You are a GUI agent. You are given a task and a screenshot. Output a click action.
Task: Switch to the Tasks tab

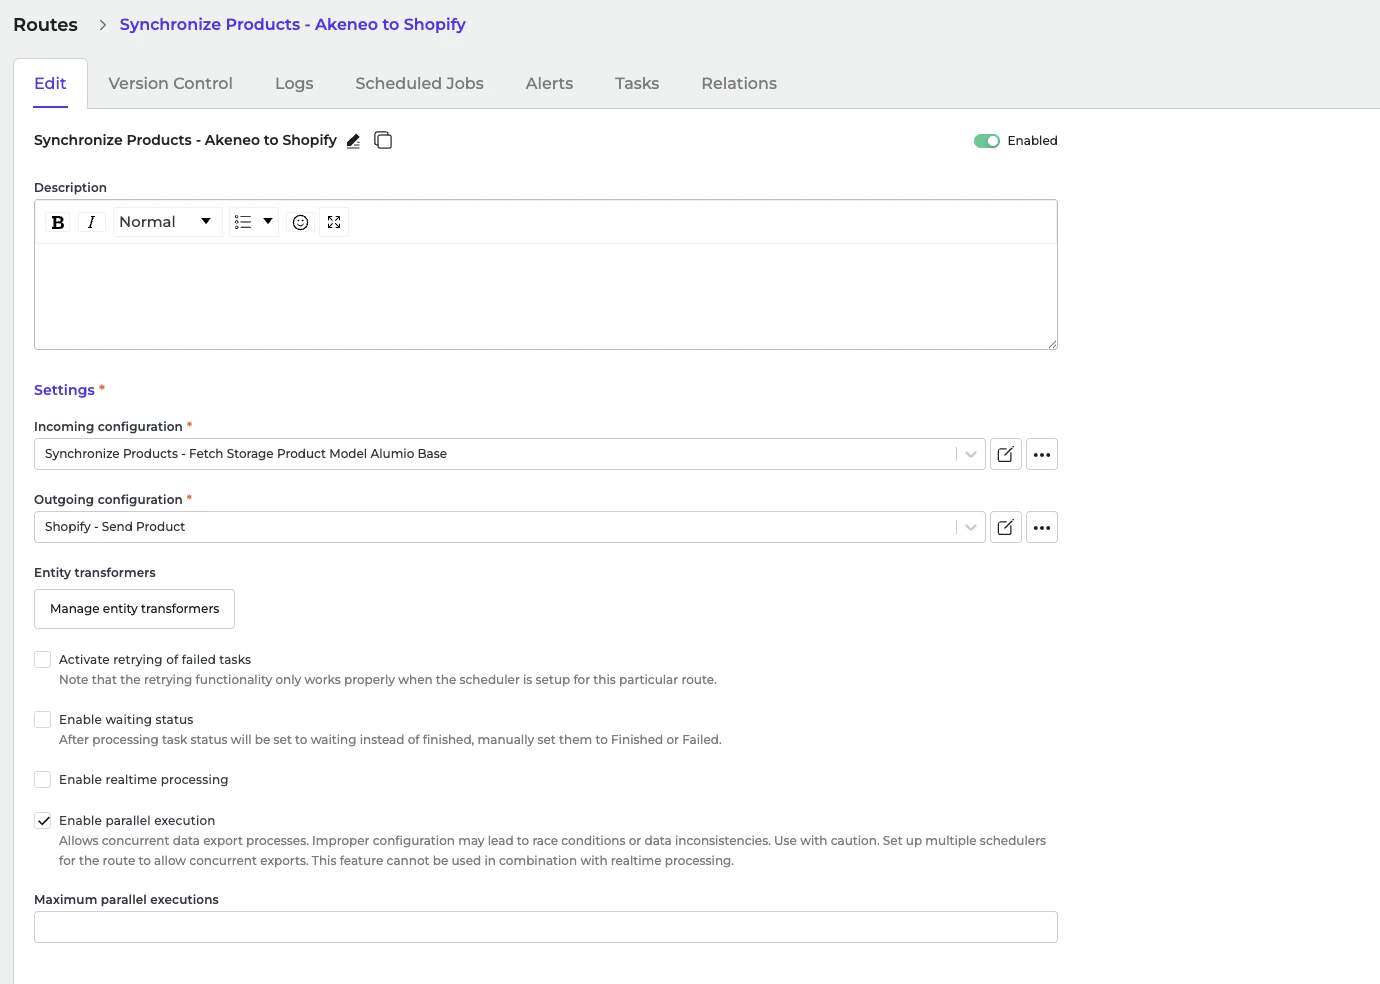(637, 84)
